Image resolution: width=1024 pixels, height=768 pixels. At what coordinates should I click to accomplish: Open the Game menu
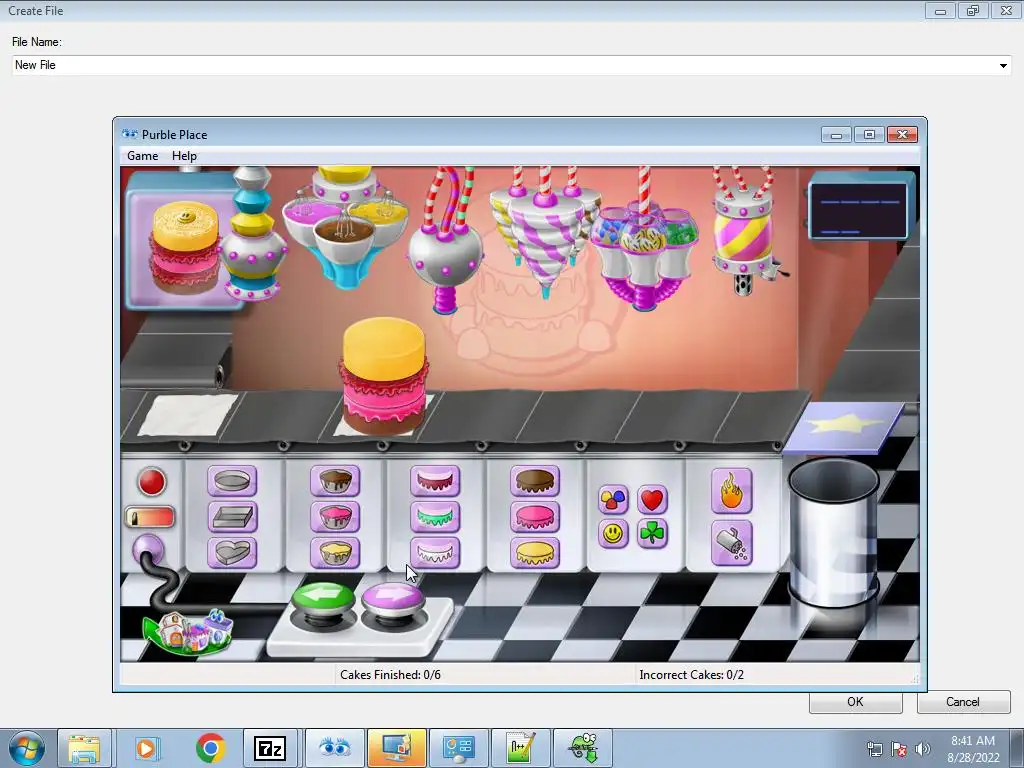tap(142, 155)
